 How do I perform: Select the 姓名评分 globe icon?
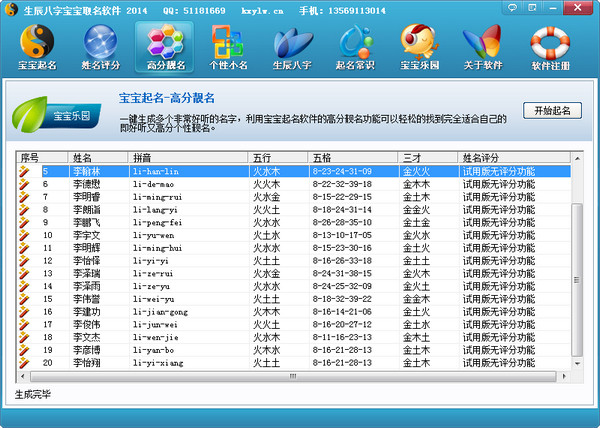[100, 47]
